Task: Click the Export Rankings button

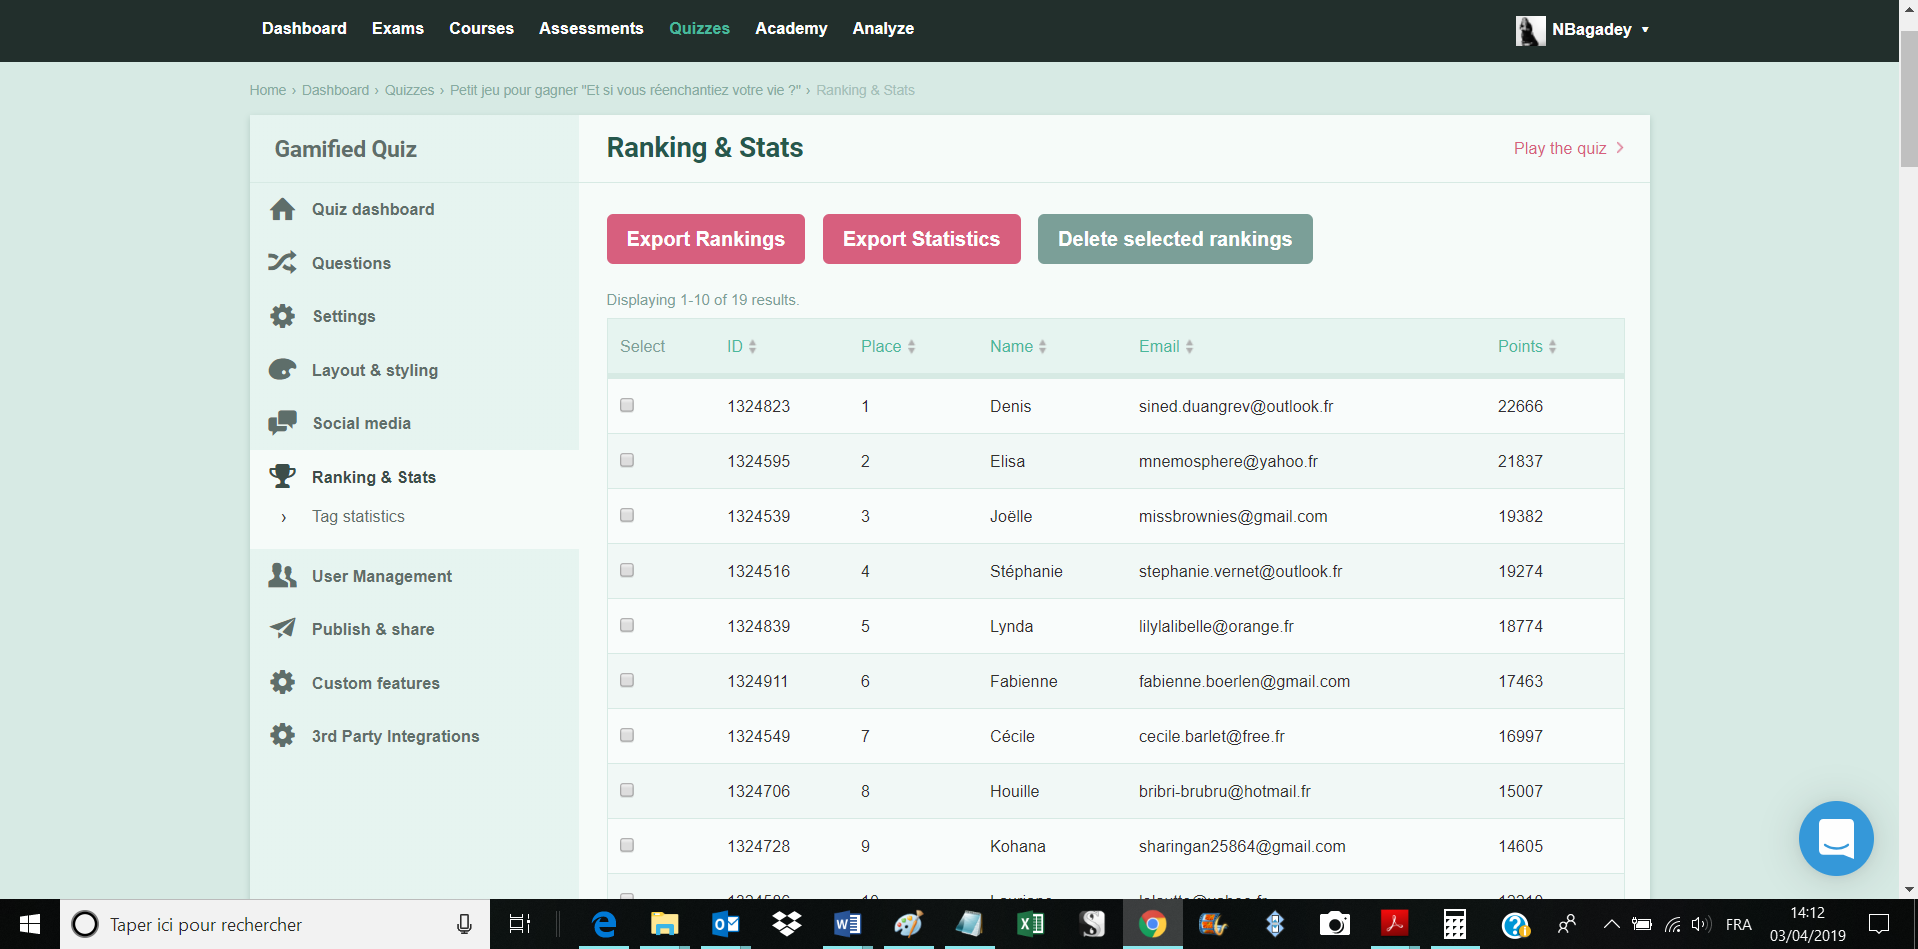Action: click(706, 239)
